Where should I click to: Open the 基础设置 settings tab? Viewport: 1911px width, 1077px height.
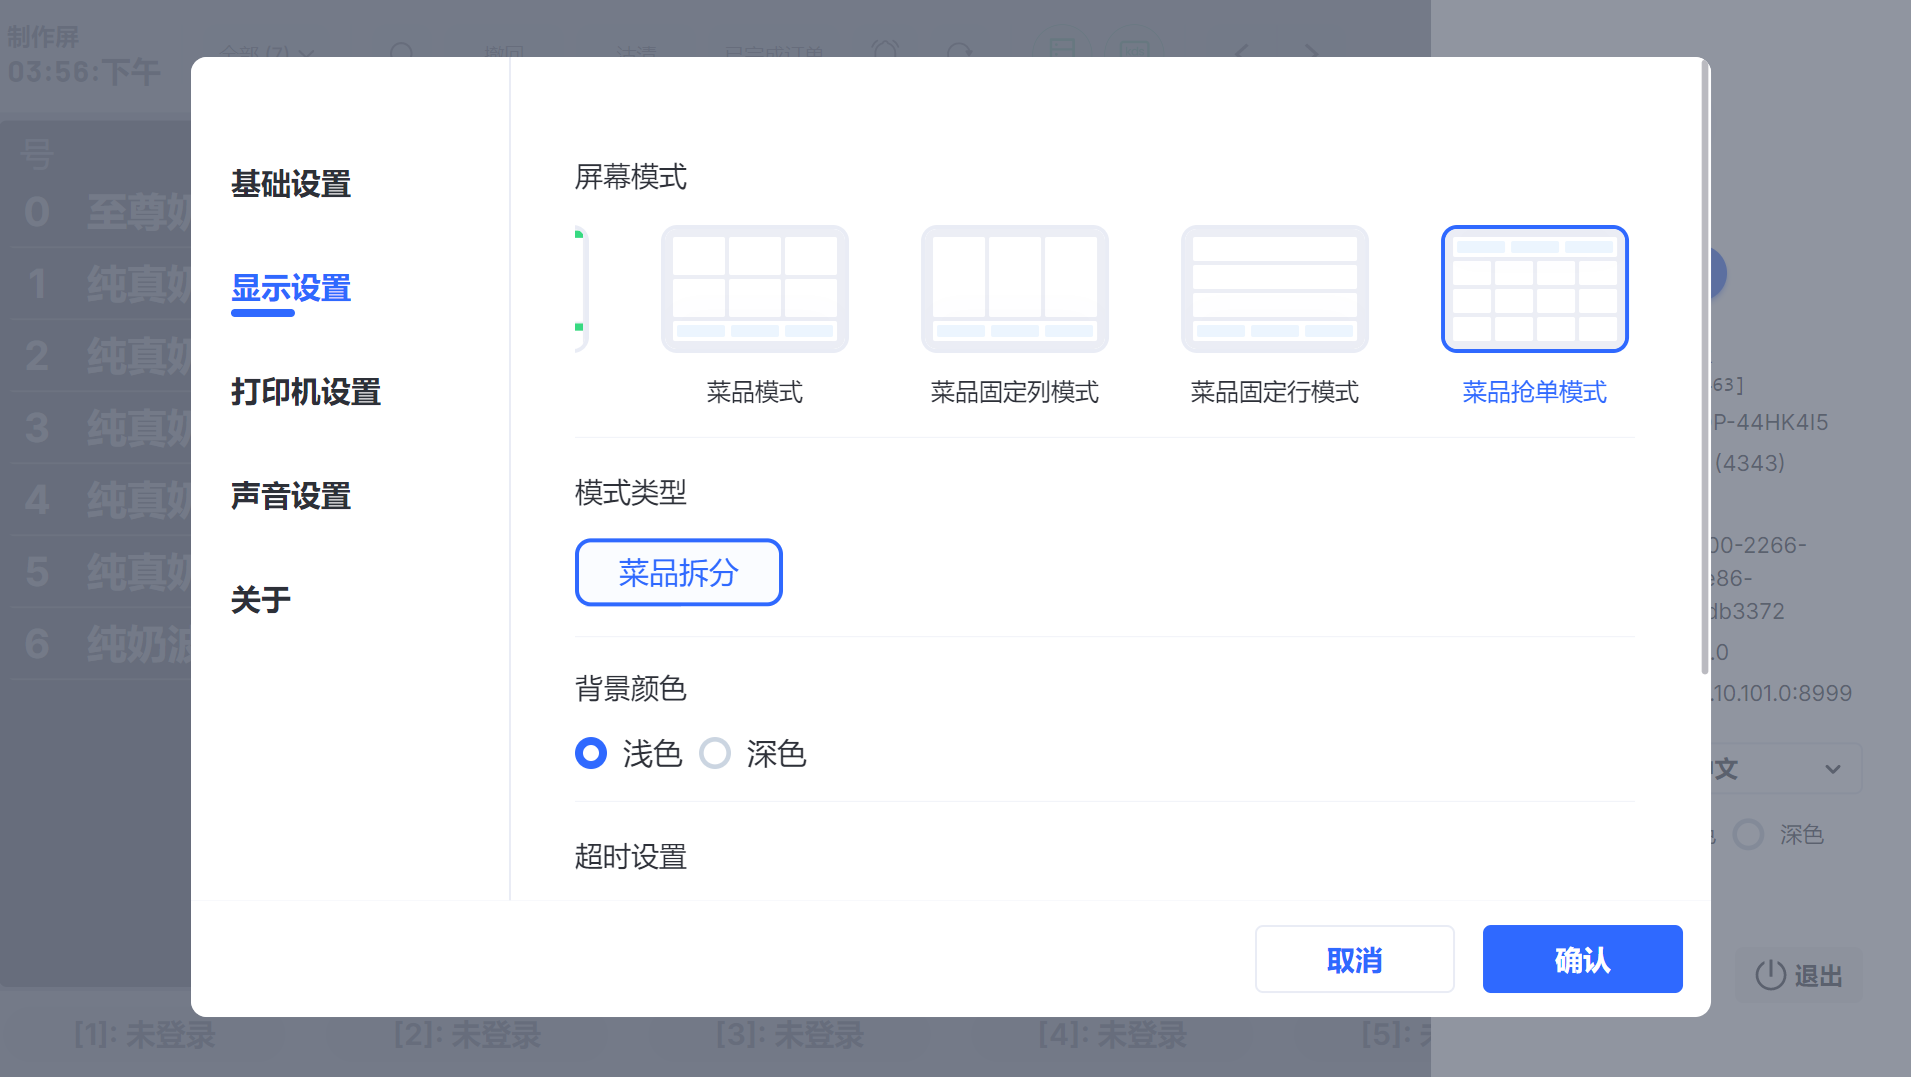point(291,184)
